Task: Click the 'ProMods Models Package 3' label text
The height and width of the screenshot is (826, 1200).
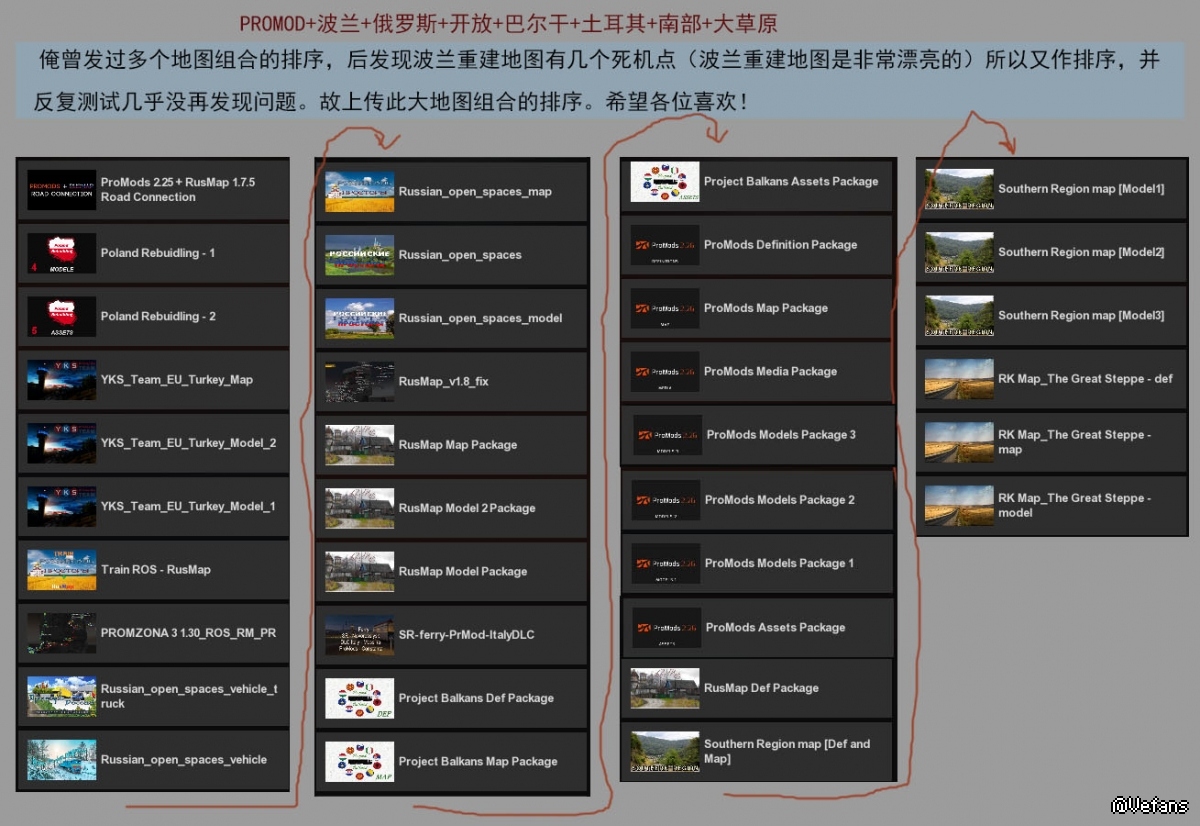Action: (x=782, y=435)
